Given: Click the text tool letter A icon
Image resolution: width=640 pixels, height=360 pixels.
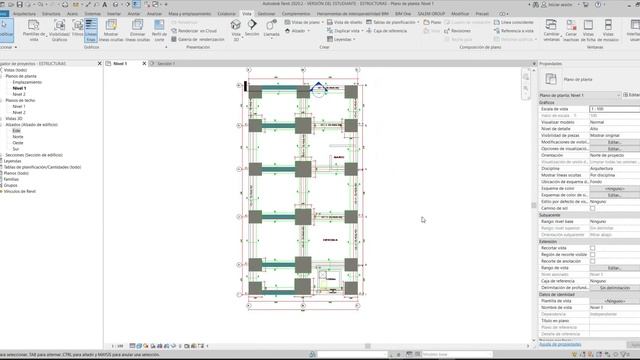Looking at the screenshot, I should tap(105, 4).
